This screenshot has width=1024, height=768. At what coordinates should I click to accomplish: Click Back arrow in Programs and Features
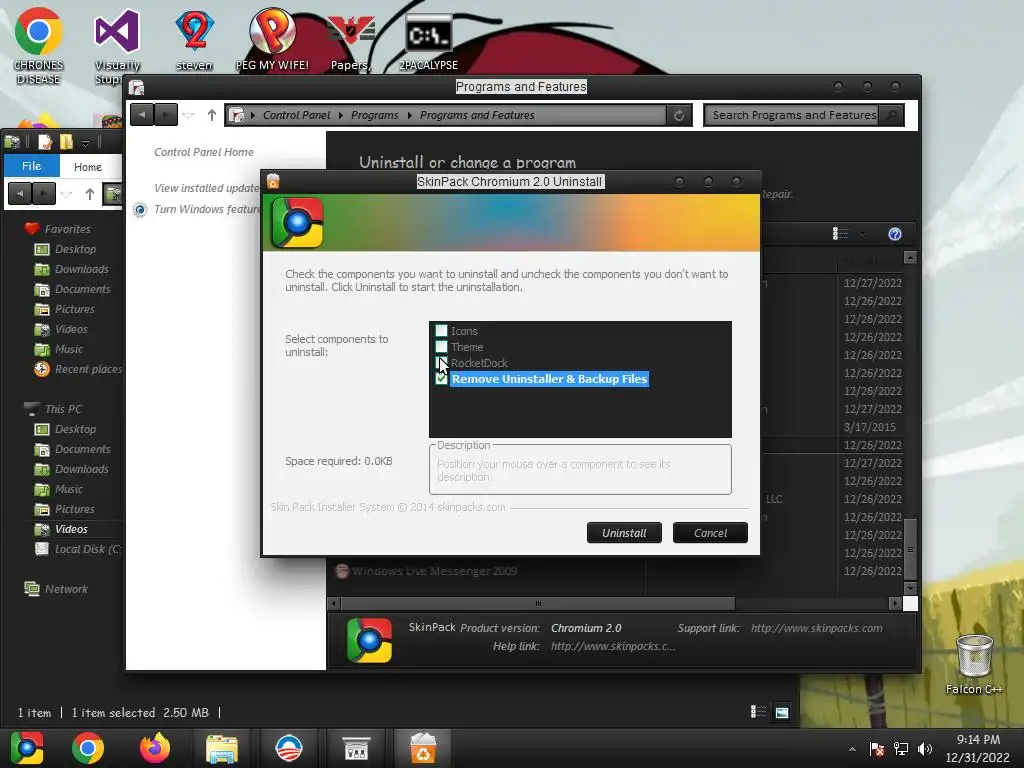[x=142, y=115]
